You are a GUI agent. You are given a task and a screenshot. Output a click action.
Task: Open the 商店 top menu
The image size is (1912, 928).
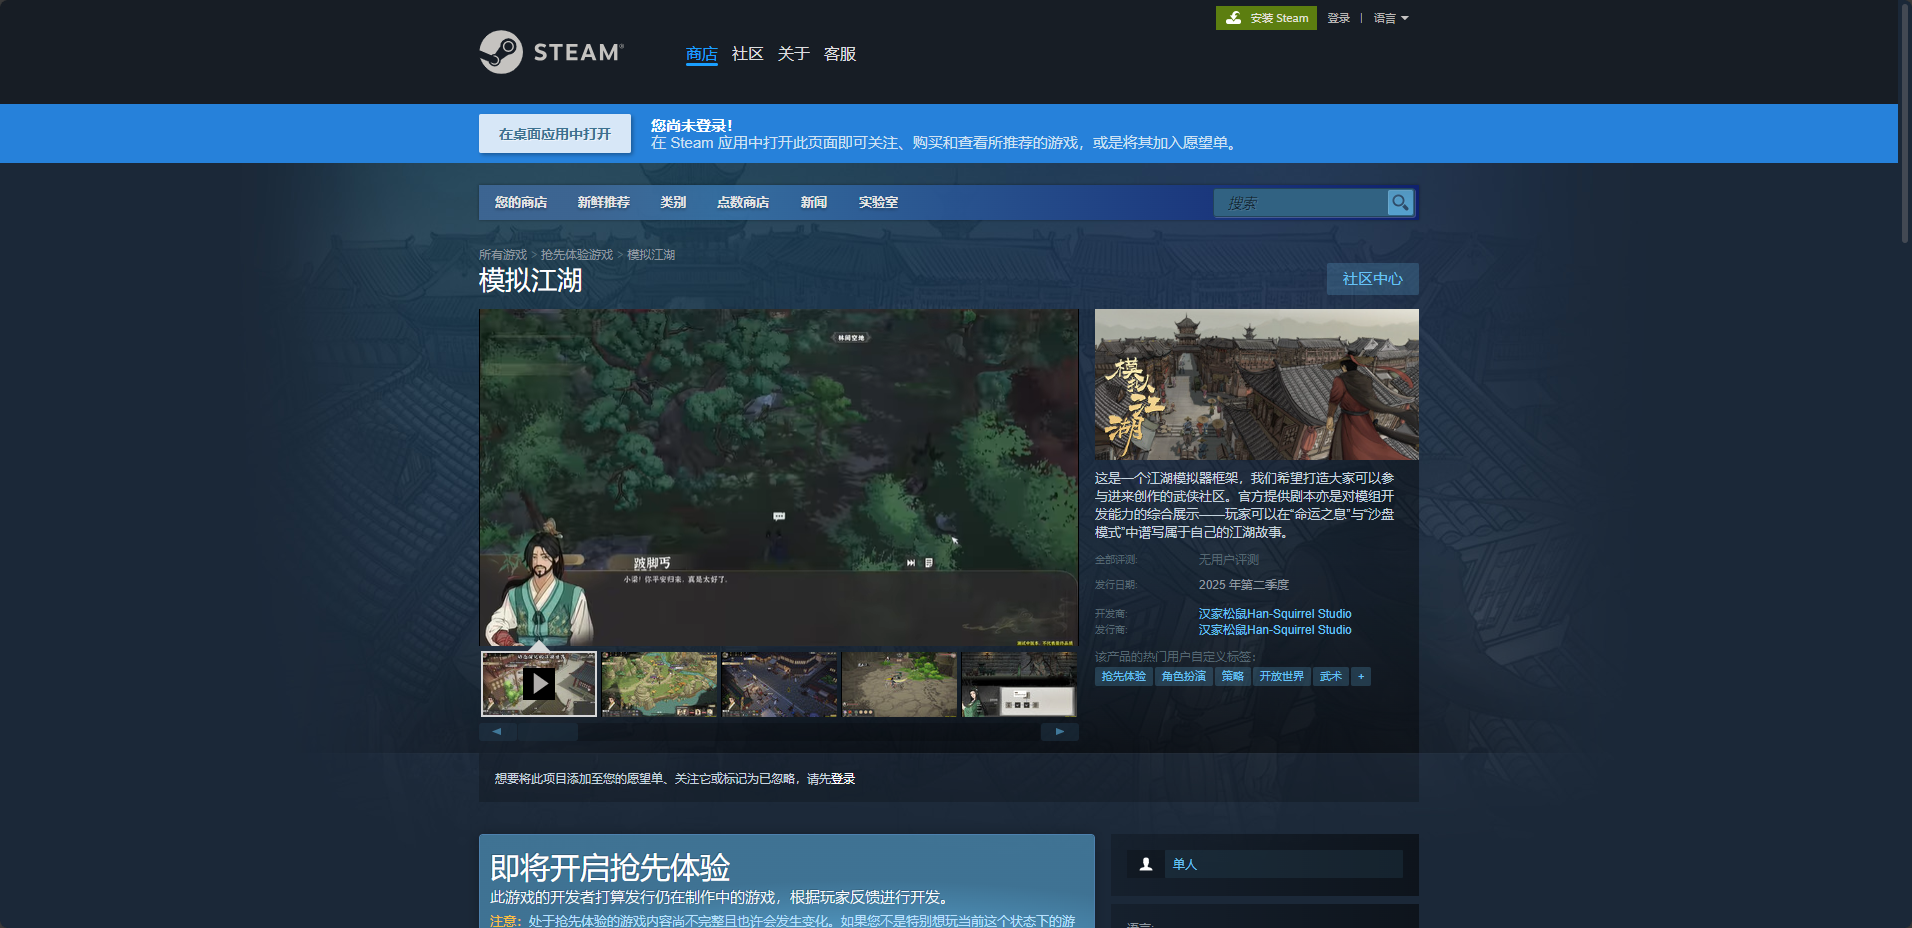tap(701, 54)
